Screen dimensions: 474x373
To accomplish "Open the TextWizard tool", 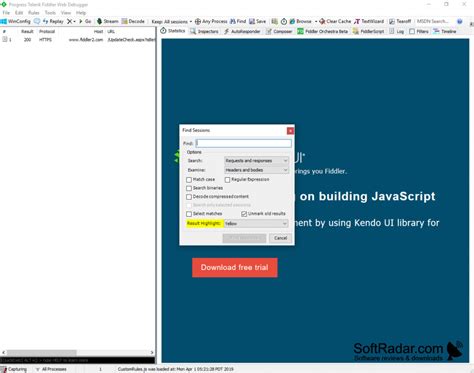I will (369, 21).
